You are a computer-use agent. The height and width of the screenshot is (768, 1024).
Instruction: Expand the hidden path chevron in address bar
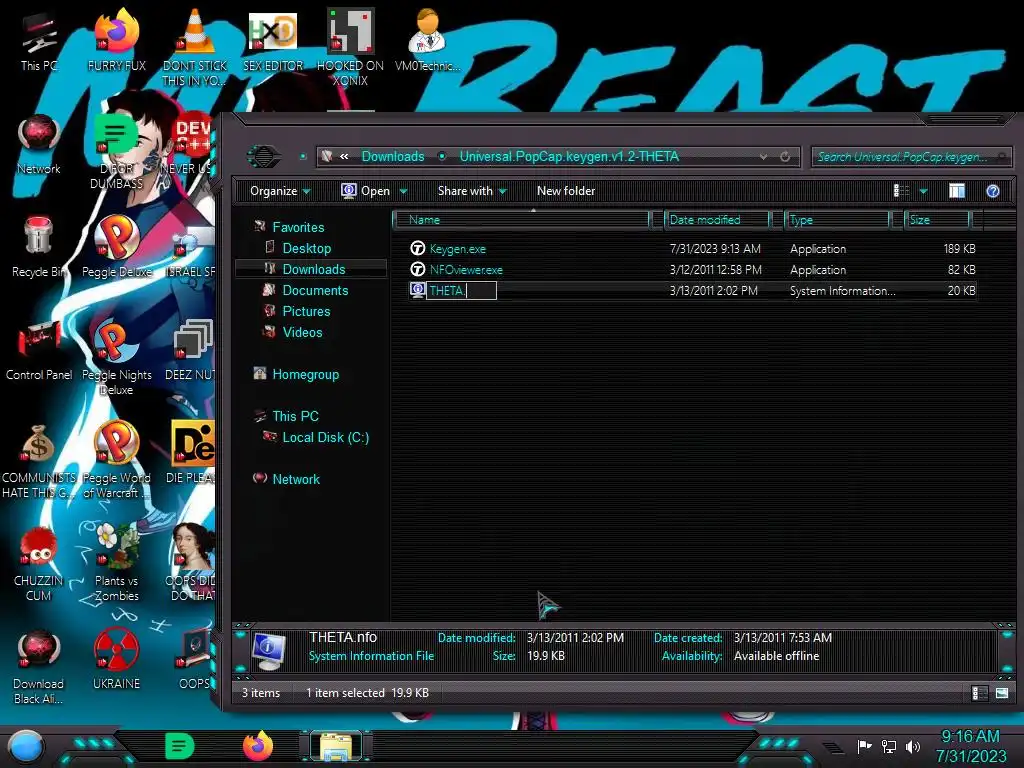point(344,157)
